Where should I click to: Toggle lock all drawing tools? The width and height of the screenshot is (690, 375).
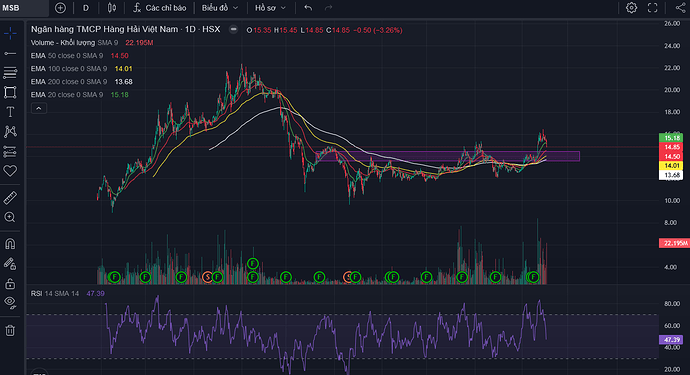(10, 283)
